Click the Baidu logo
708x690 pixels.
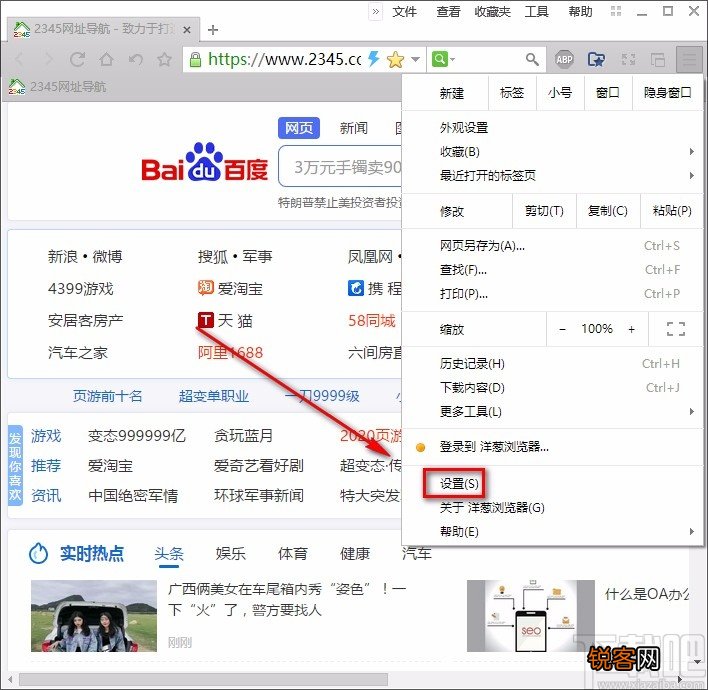pyautogui.click(x=205, y=163)
